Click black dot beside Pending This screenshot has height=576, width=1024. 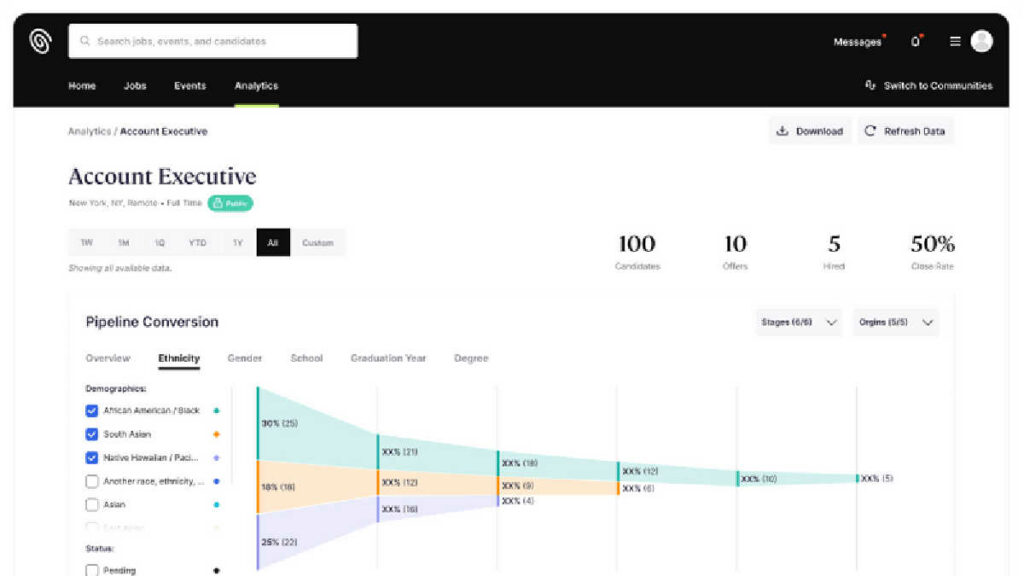click(216, 570)
